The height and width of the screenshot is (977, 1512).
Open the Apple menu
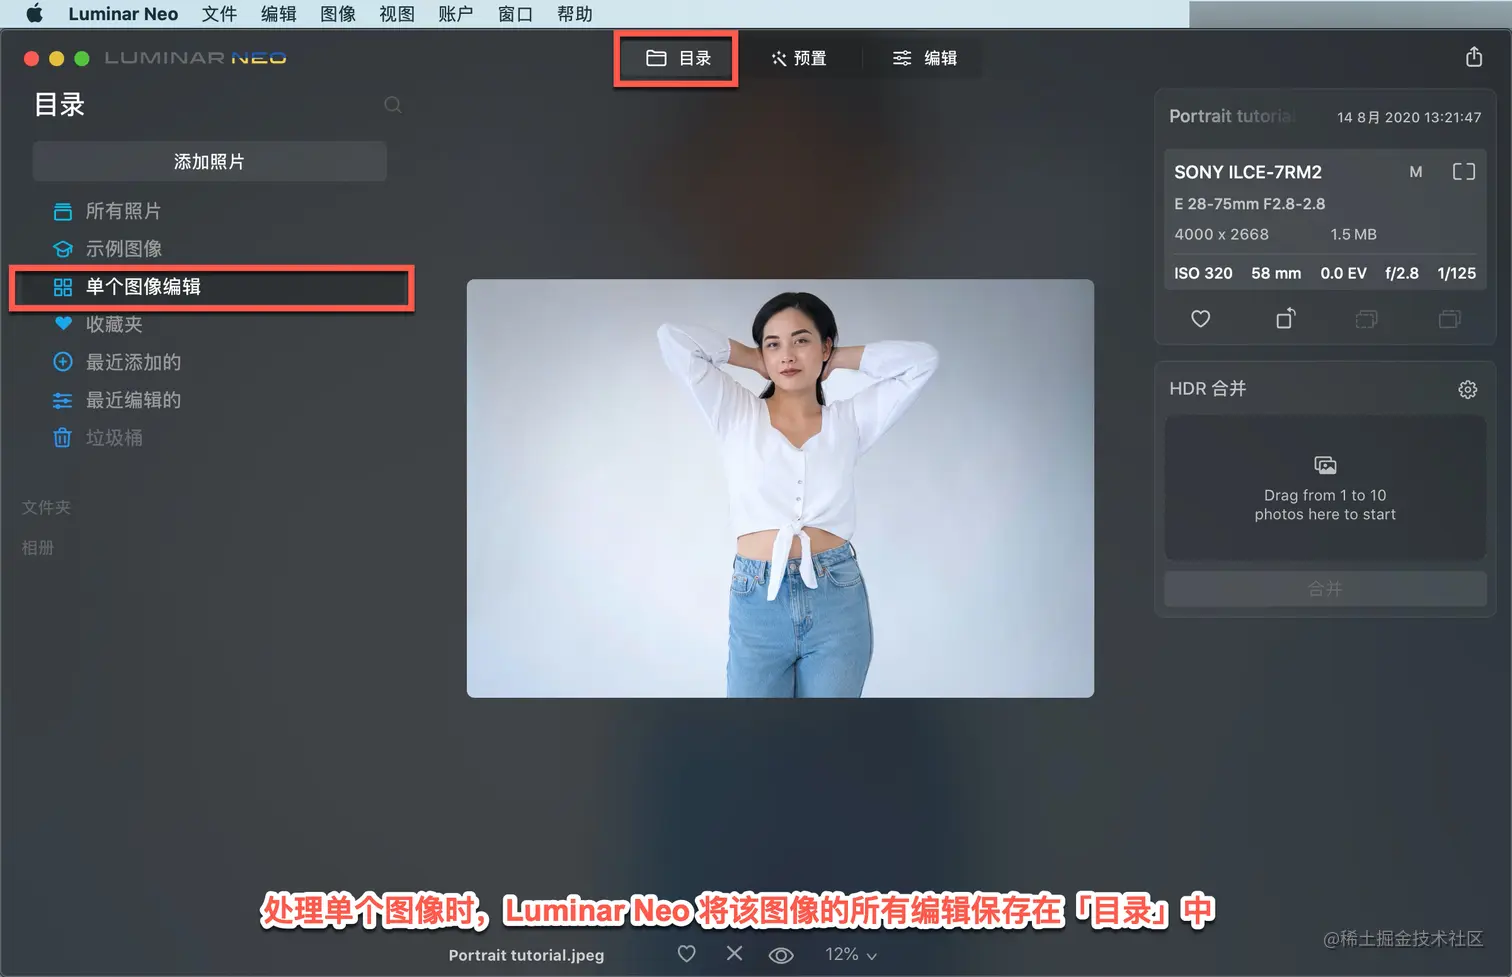pos(34,14)
